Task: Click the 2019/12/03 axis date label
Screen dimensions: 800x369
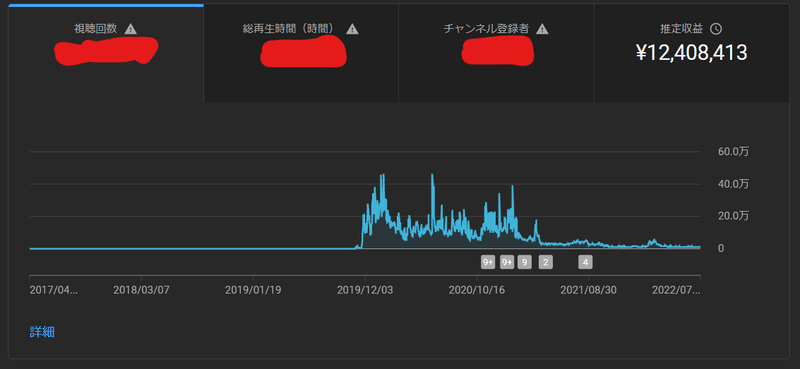Action: [365, 290]
